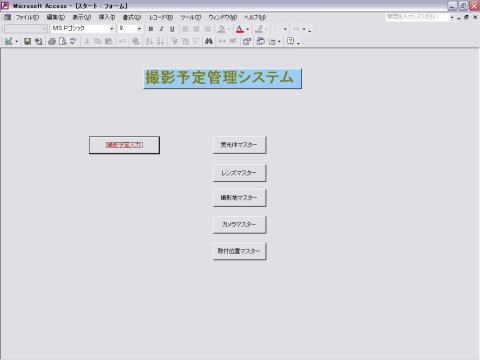Click the form View icon in toolbar
The height and width of the screenshot is (360, 480).
(9, 41)
